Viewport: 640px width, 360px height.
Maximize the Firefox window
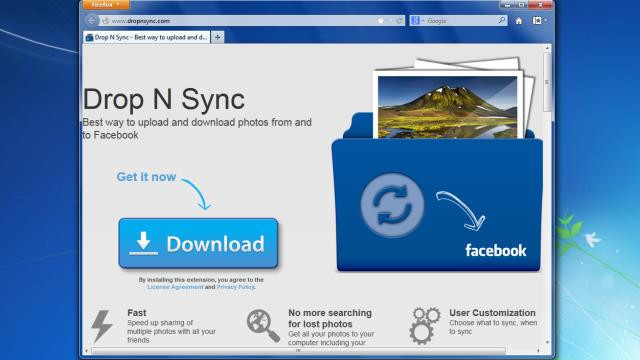(x=521, y=4)
